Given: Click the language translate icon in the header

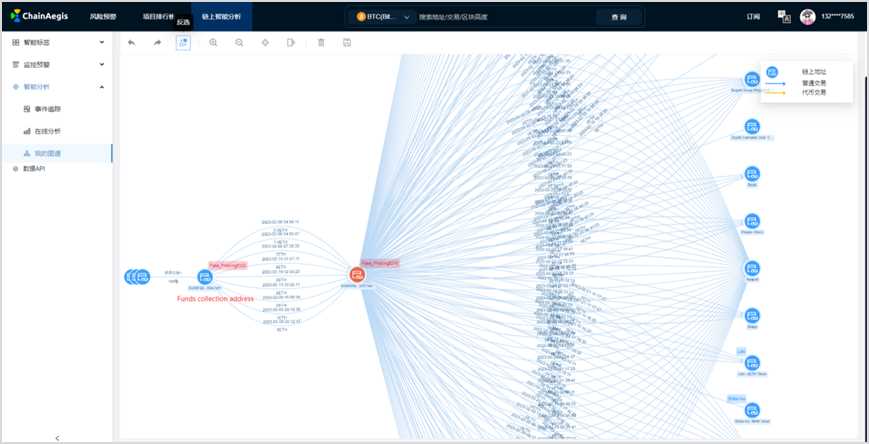Looking at the screenshot, I should [x=784, y=17].
